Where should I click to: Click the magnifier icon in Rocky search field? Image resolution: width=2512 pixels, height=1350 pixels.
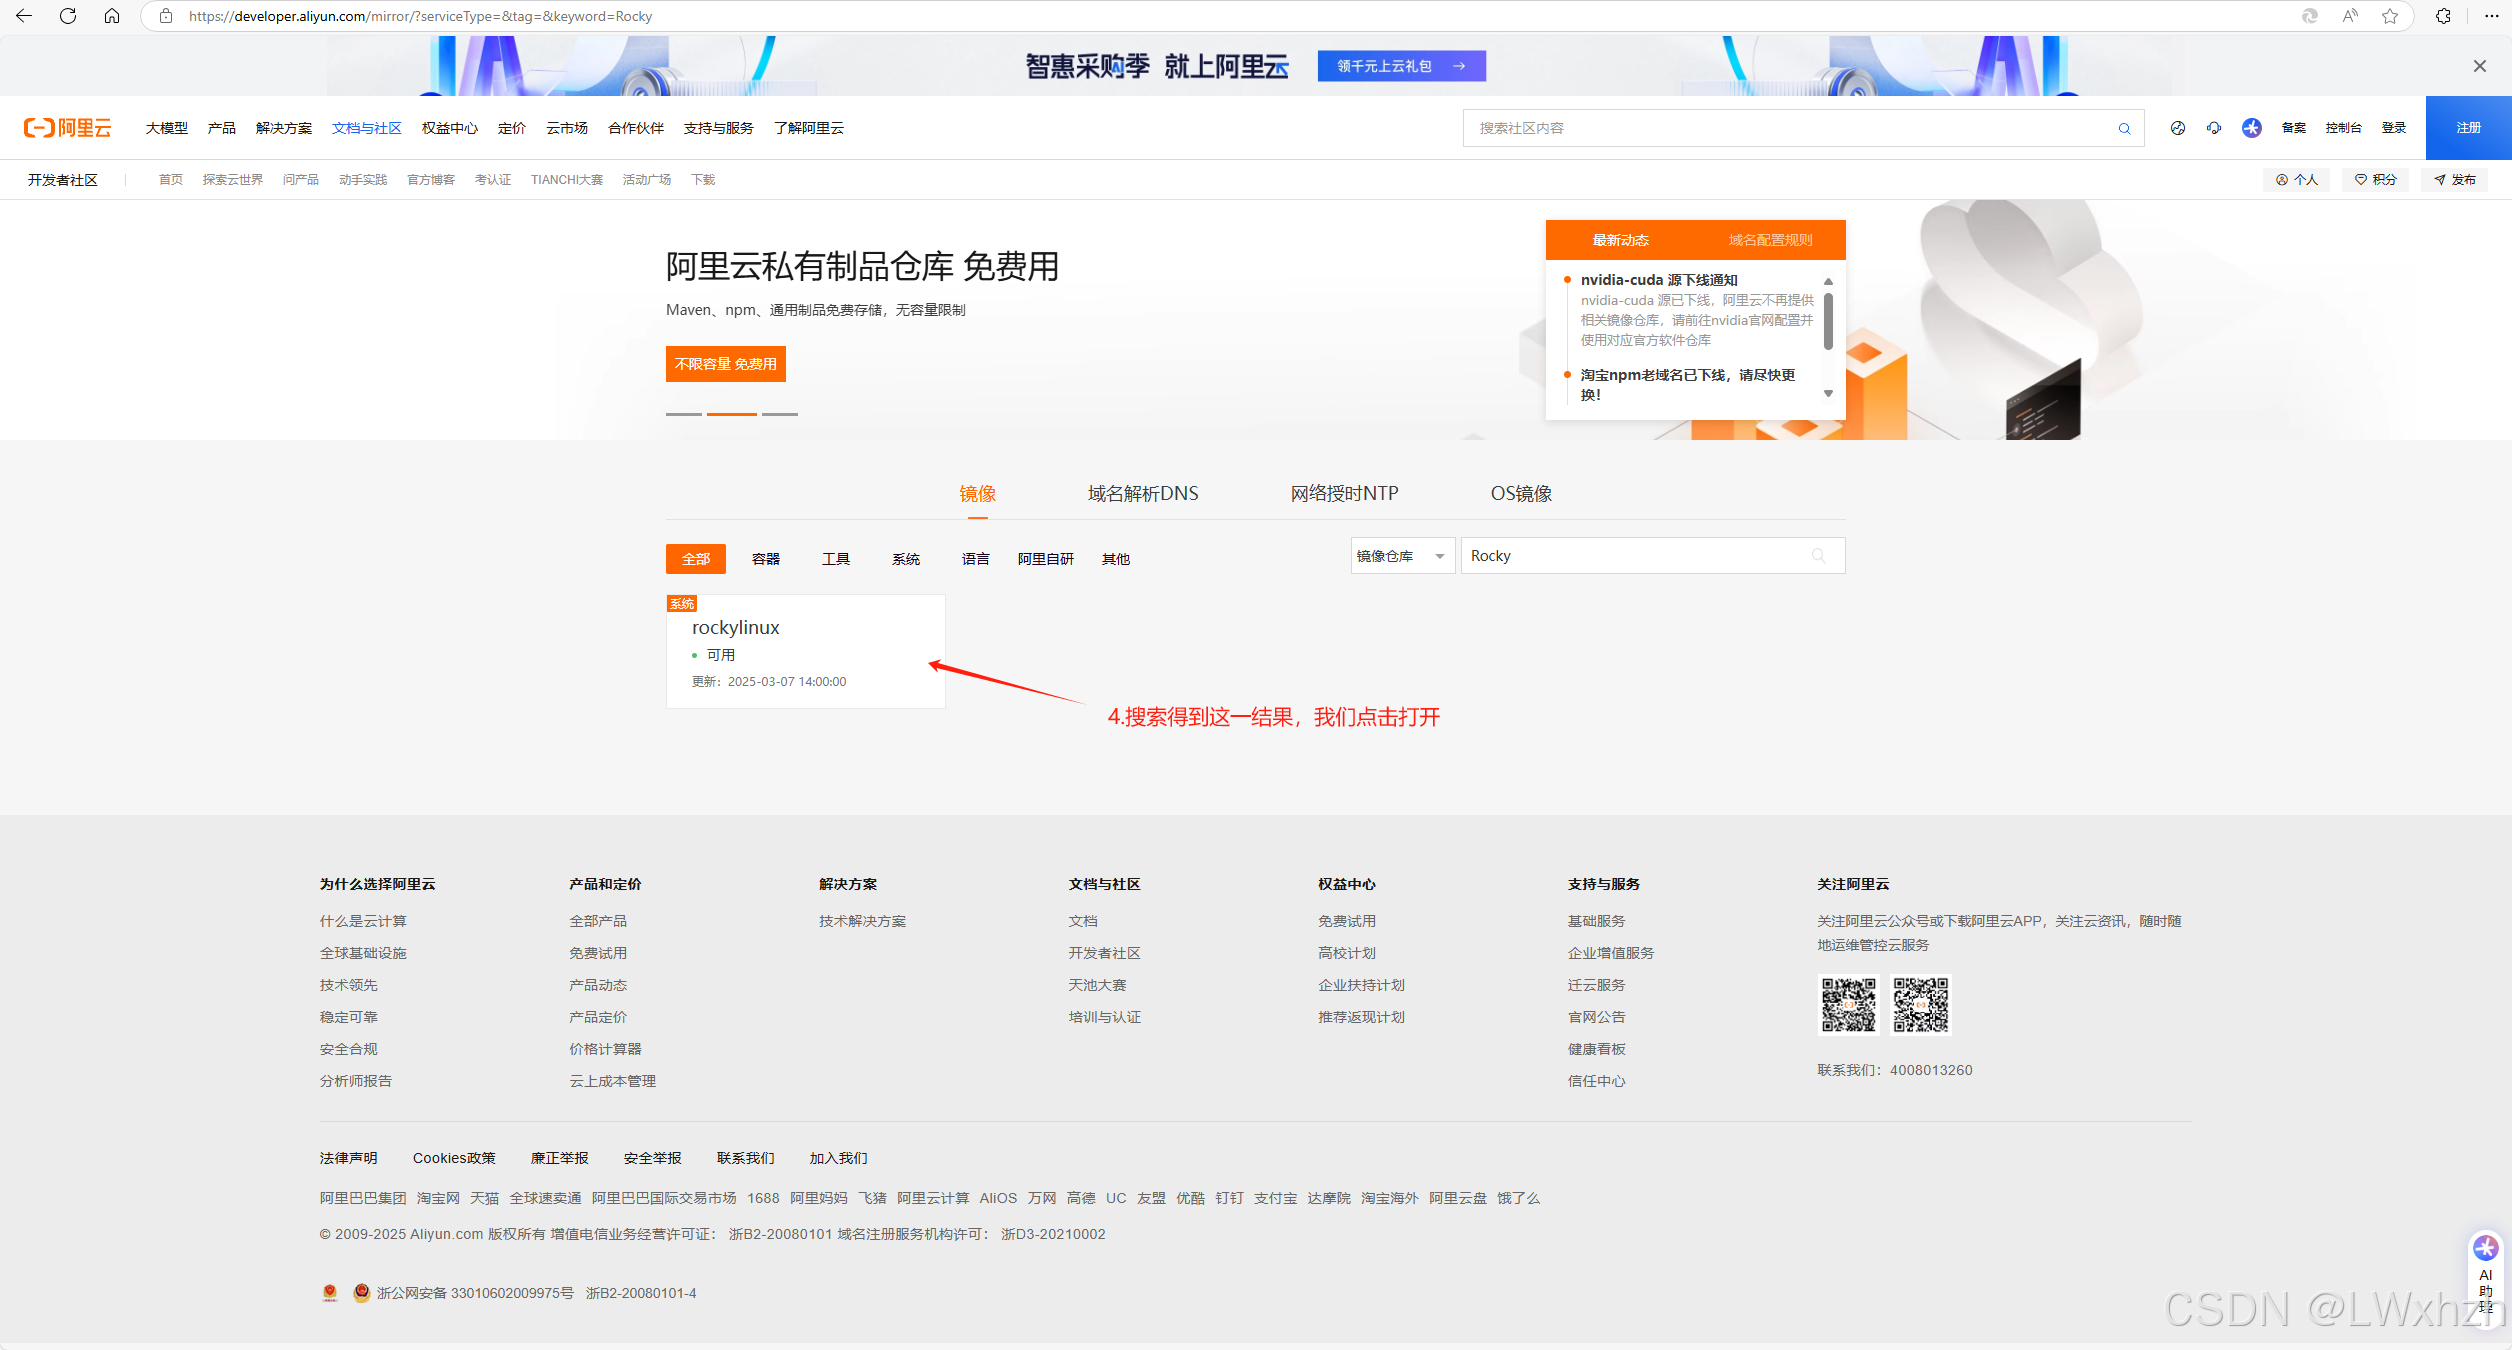tap(1818, 556)
